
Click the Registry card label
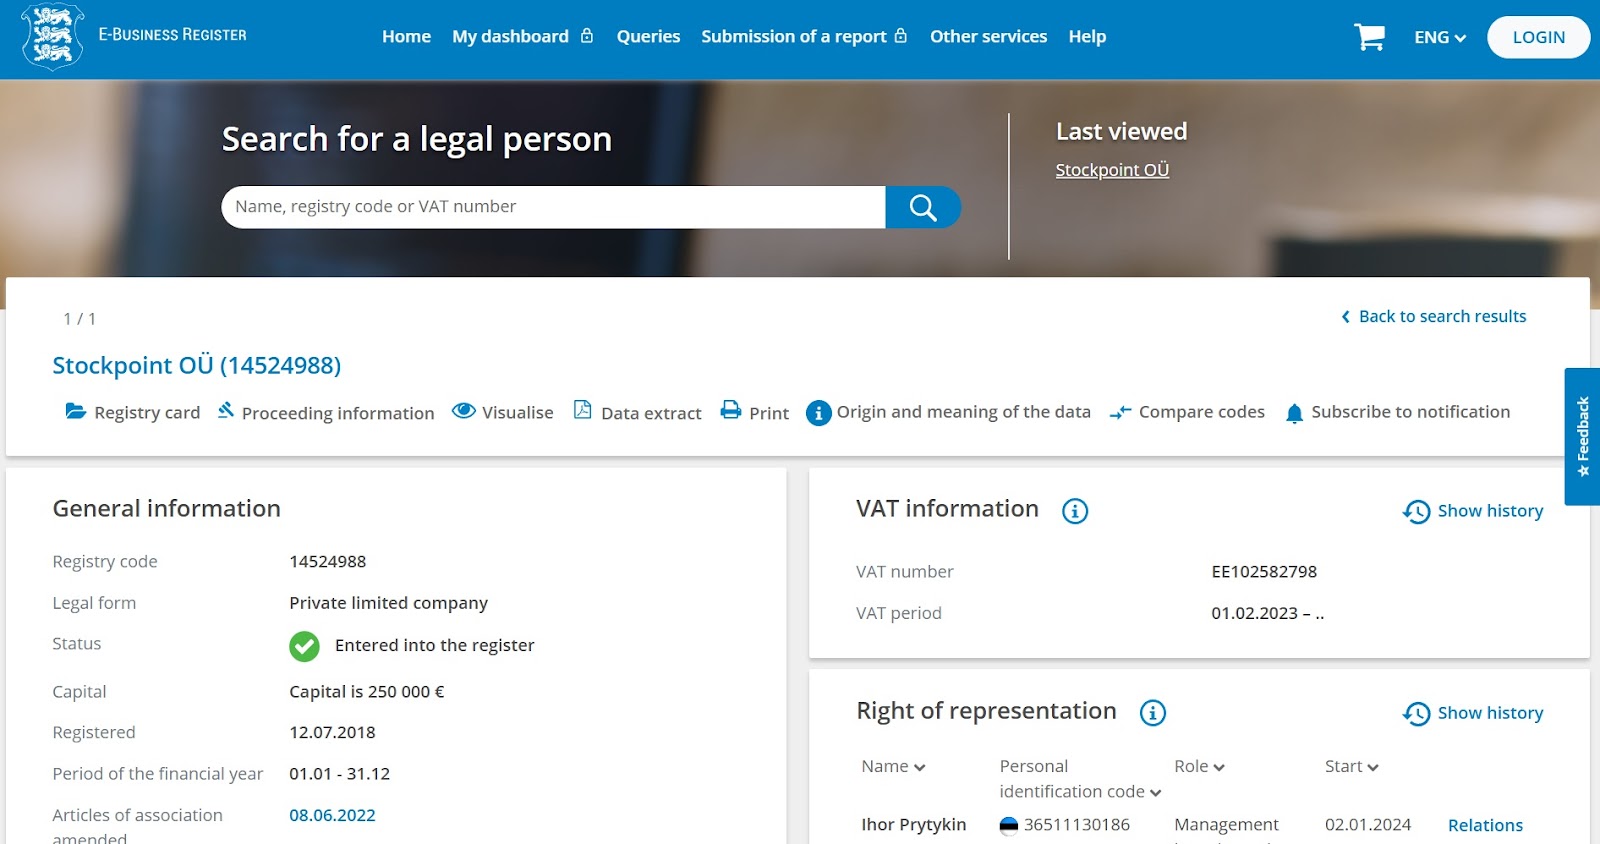coord(147,413)
